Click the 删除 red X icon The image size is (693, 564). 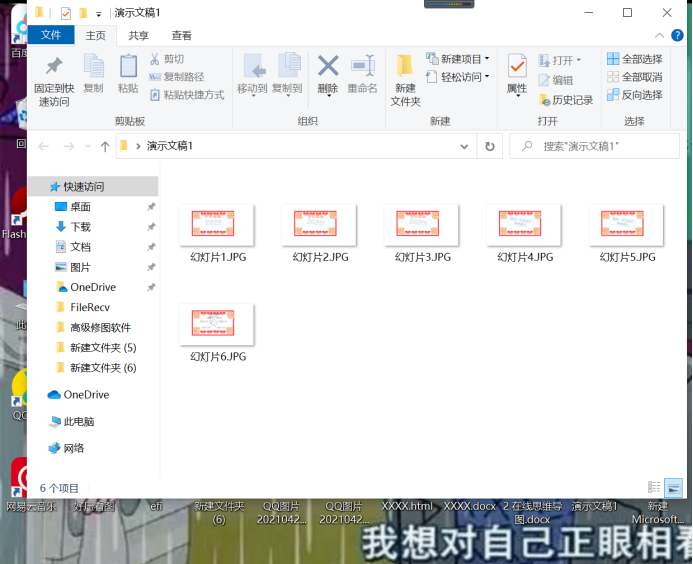point(328,66)
